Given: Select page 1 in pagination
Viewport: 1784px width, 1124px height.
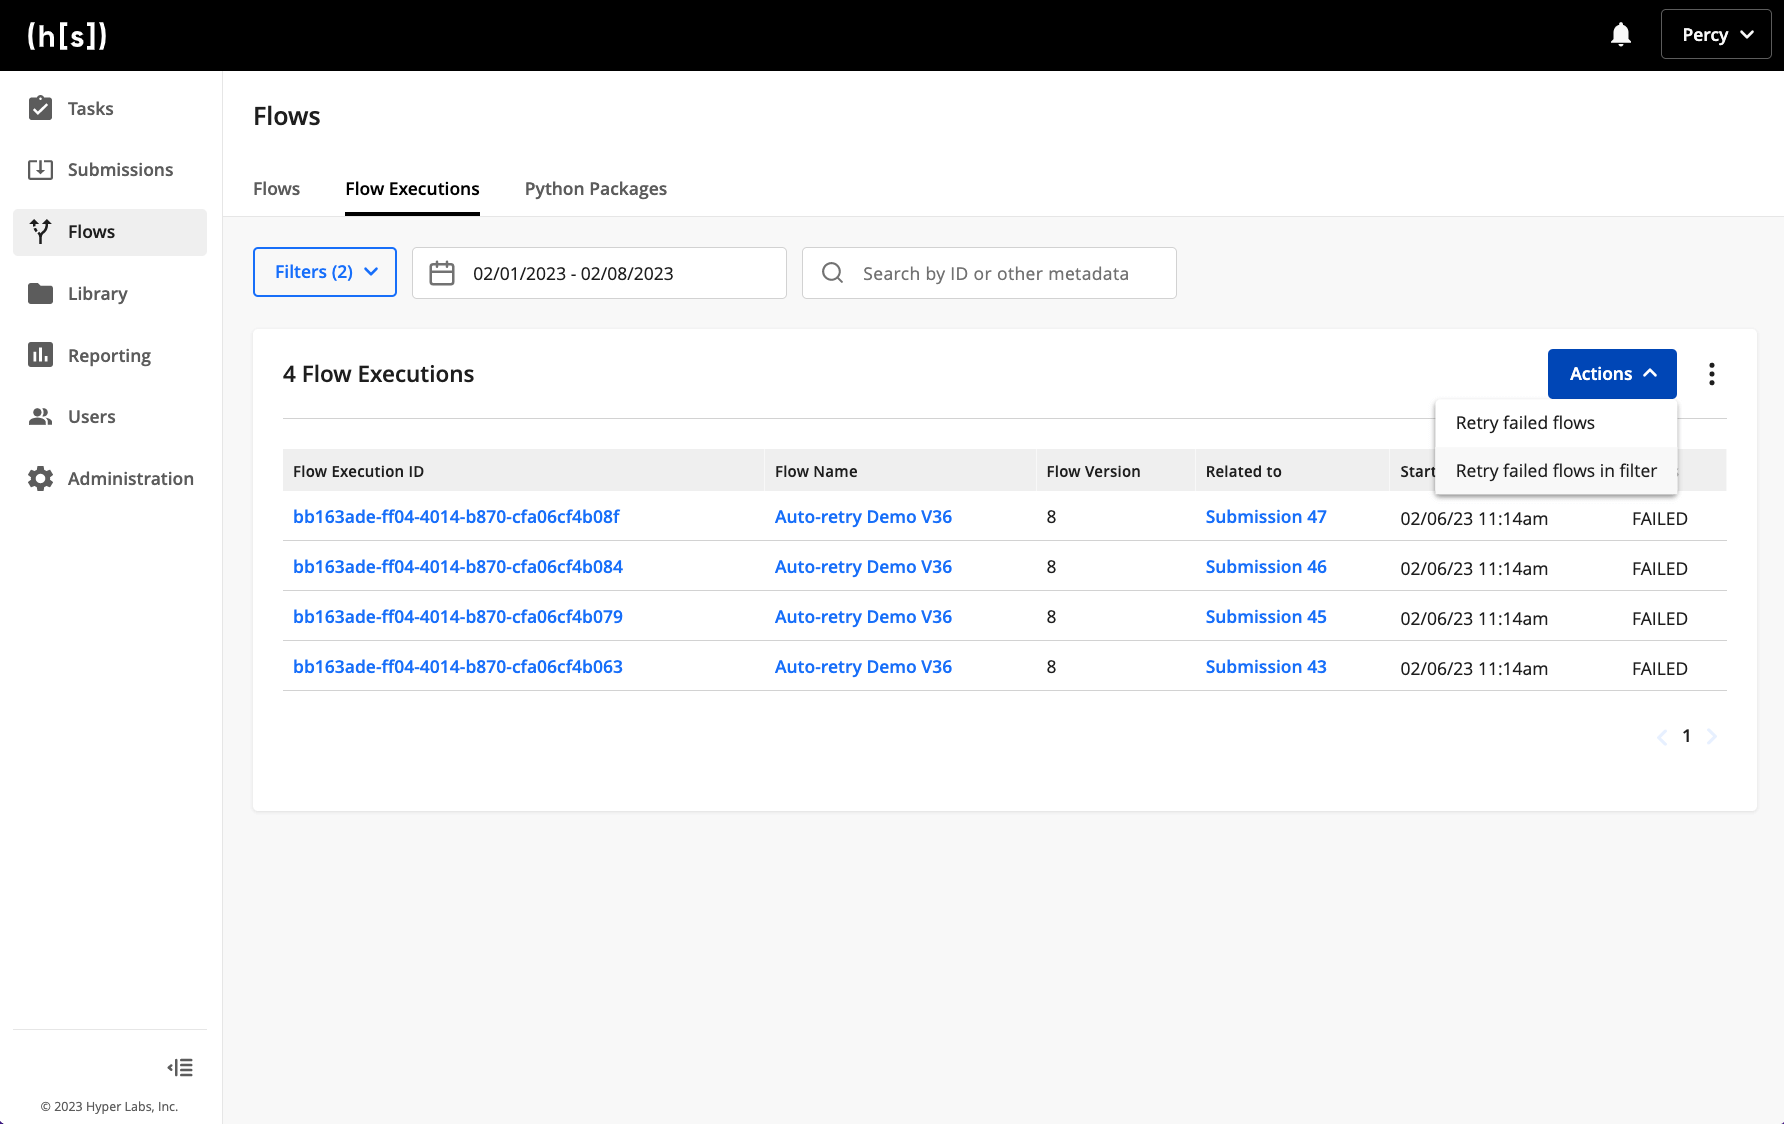Looking at the screenshot, I should point(1686,736).
